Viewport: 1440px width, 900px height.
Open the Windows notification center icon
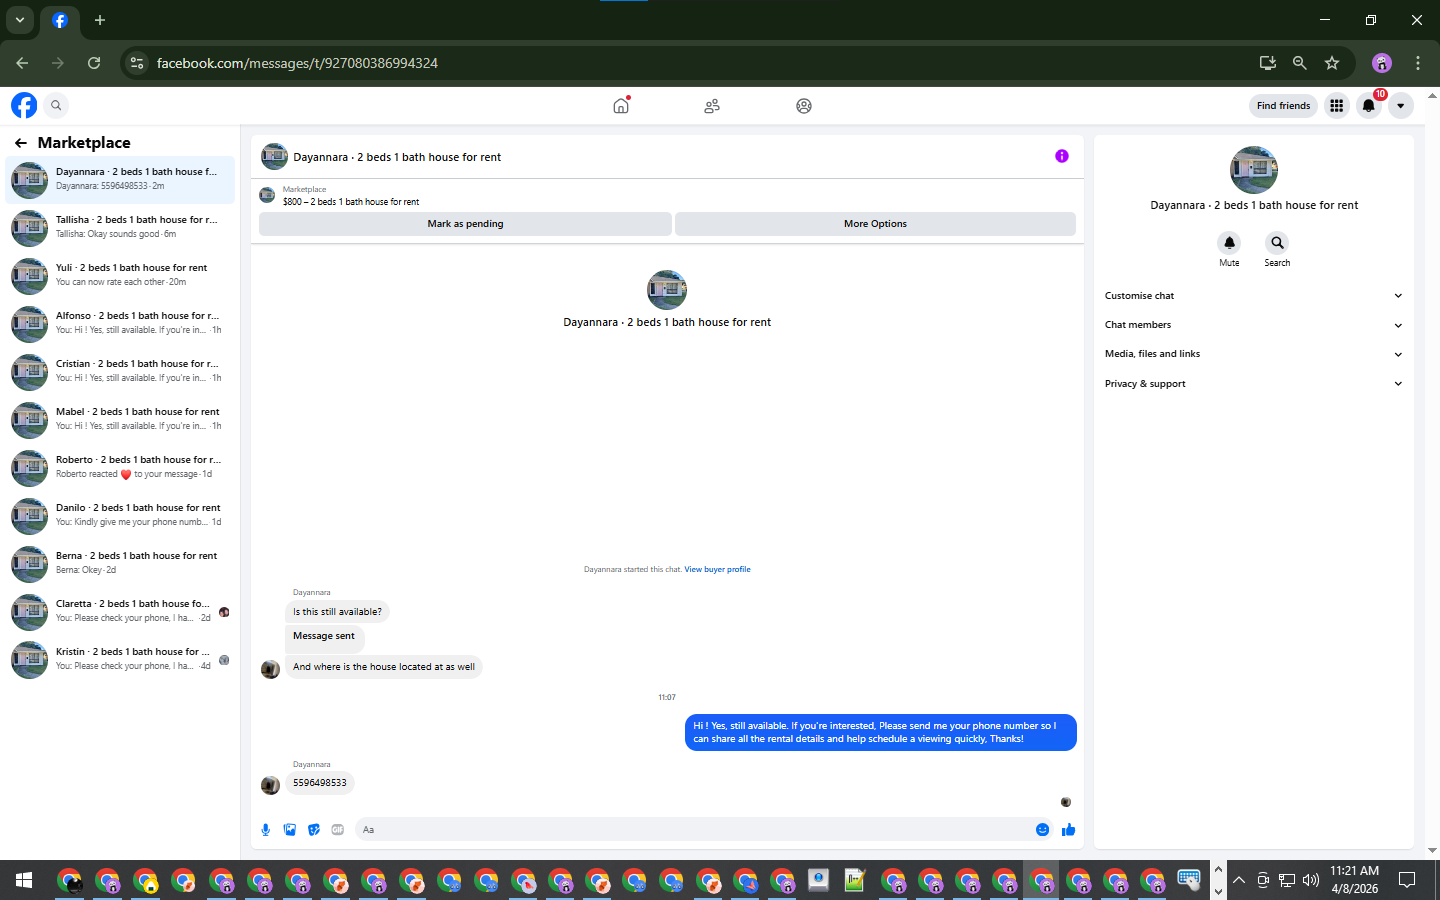(x=1407, y=880)
